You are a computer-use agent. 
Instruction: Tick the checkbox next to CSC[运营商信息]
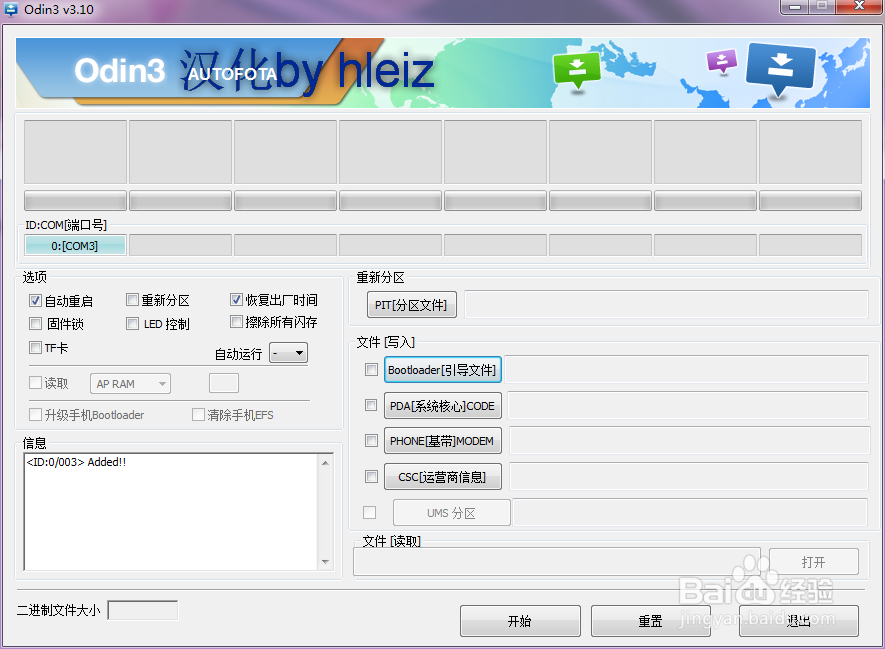pyautogui.click(x=371, y=477)
